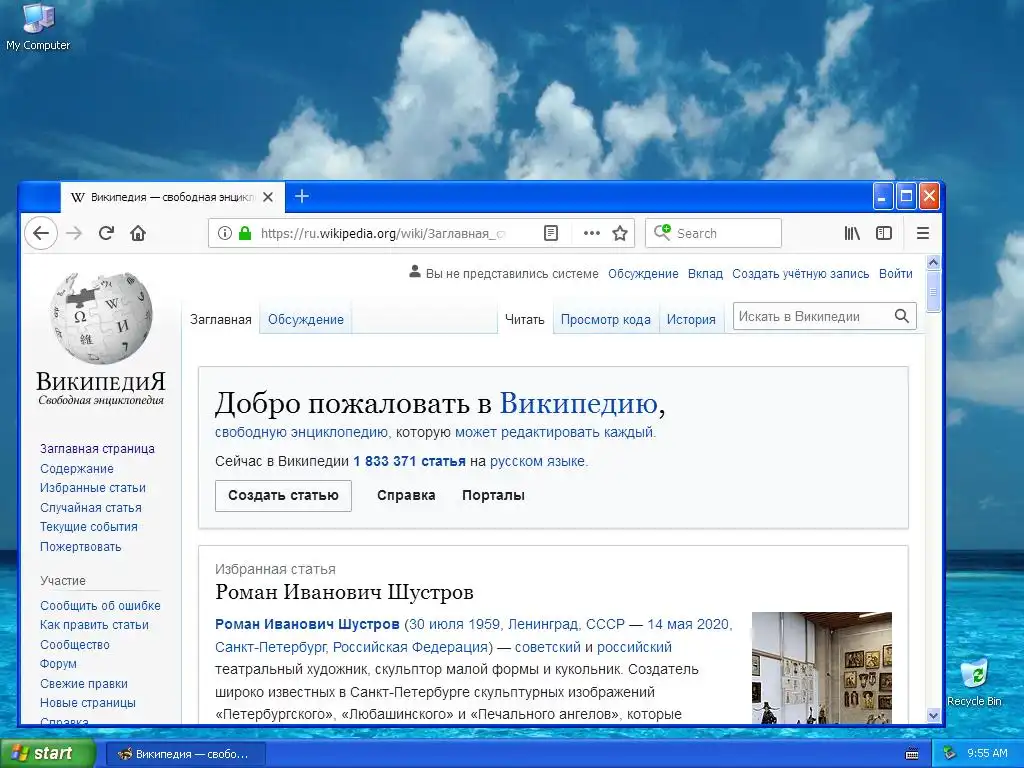Open the Справка button in welcome box
Viewport: 1024px width, 768px height.
(406, 496)
